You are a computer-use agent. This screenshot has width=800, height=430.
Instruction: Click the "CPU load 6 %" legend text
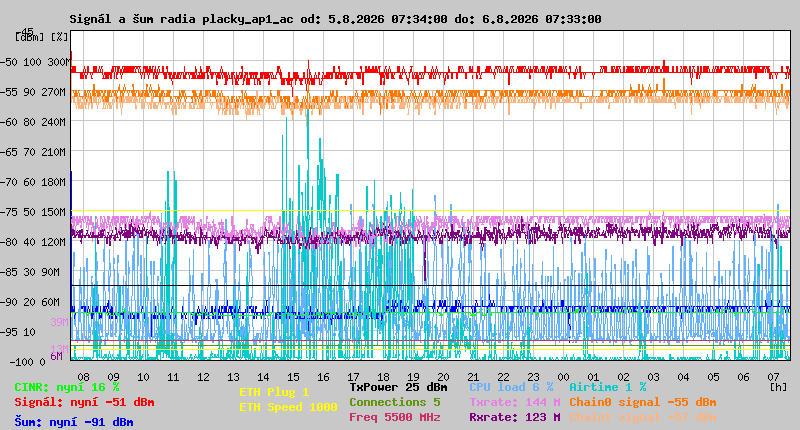[511, 387]
